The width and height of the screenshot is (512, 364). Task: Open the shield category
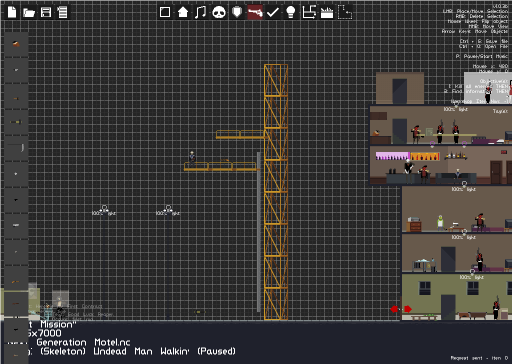tap(237, 12)
